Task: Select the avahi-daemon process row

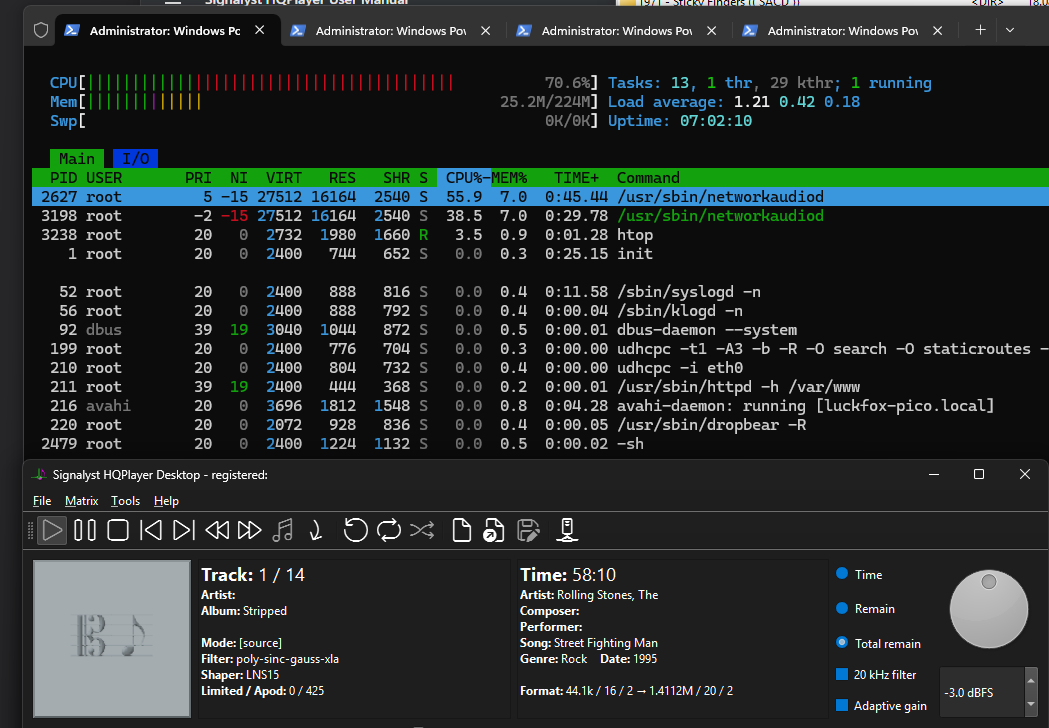Action: tap(541, 405)
